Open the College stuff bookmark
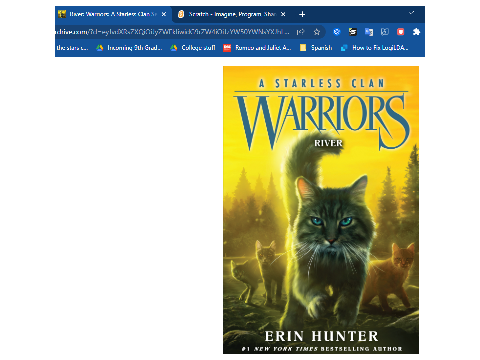Image resolution: width=480 pixels, height=360 pixels. (x=193, y=48)
